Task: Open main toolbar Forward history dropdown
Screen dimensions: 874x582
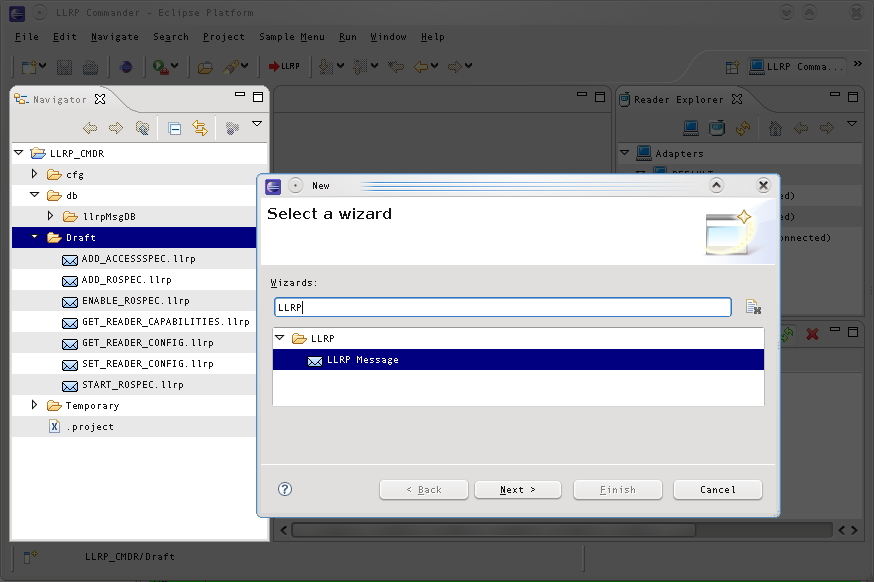Action: tap(469, 66)
